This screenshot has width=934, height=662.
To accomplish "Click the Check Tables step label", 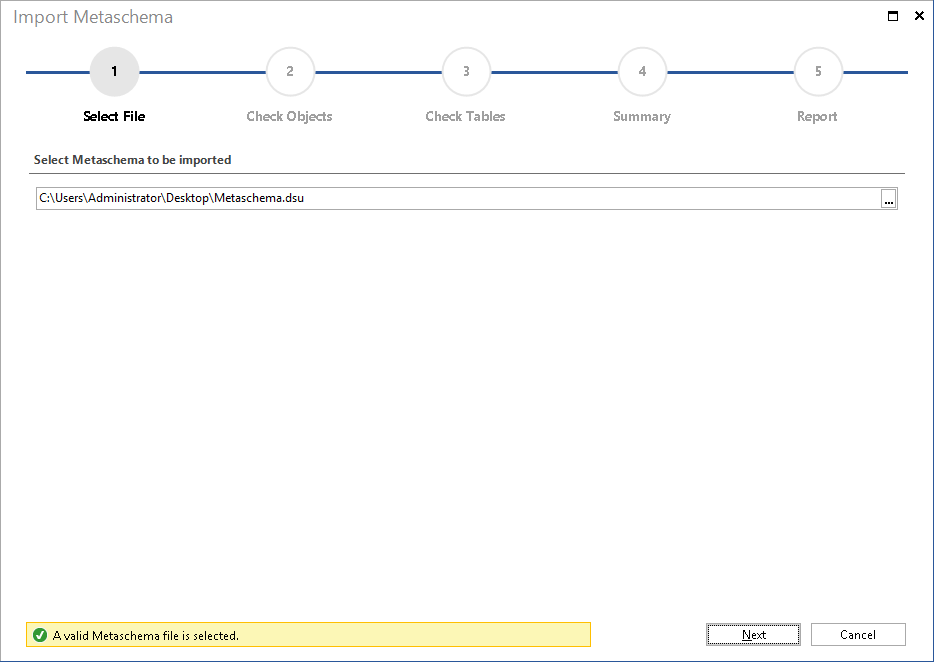I will (465, 116).
